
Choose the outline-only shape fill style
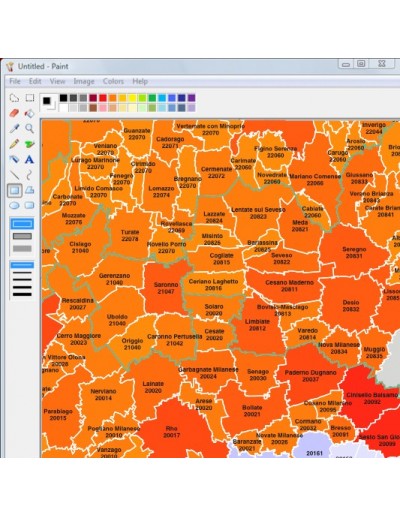tap(22, 224)
